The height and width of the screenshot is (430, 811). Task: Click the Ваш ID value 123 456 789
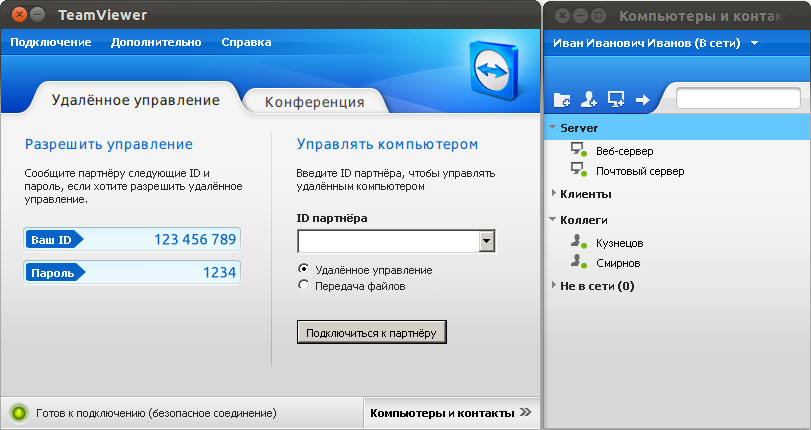tap(195, 240)
